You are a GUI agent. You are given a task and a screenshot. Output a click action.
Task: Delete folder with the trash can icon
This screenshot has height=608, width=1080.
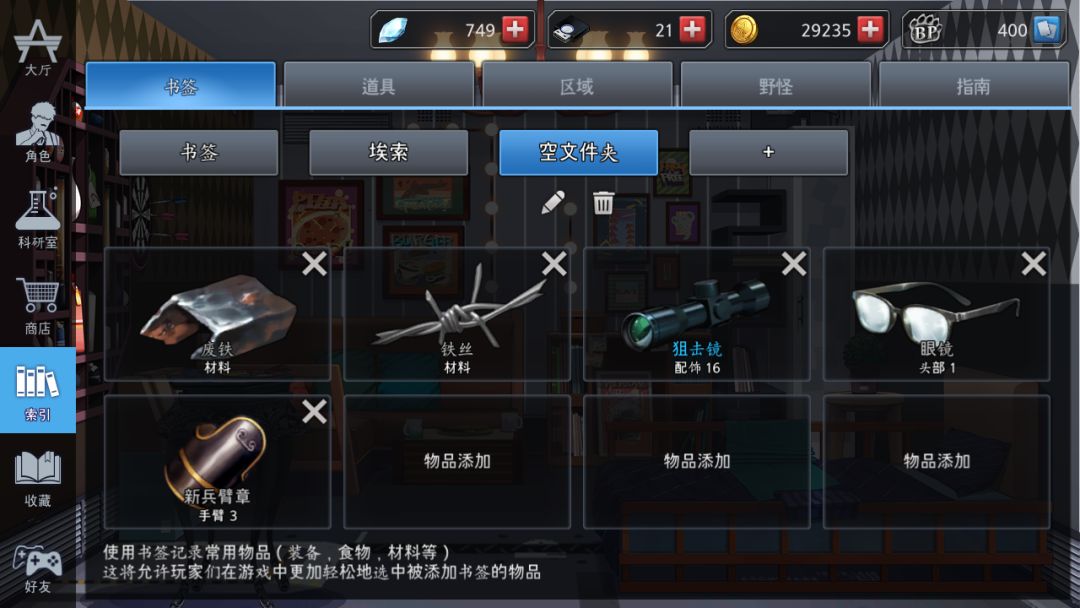coord(603,202)
